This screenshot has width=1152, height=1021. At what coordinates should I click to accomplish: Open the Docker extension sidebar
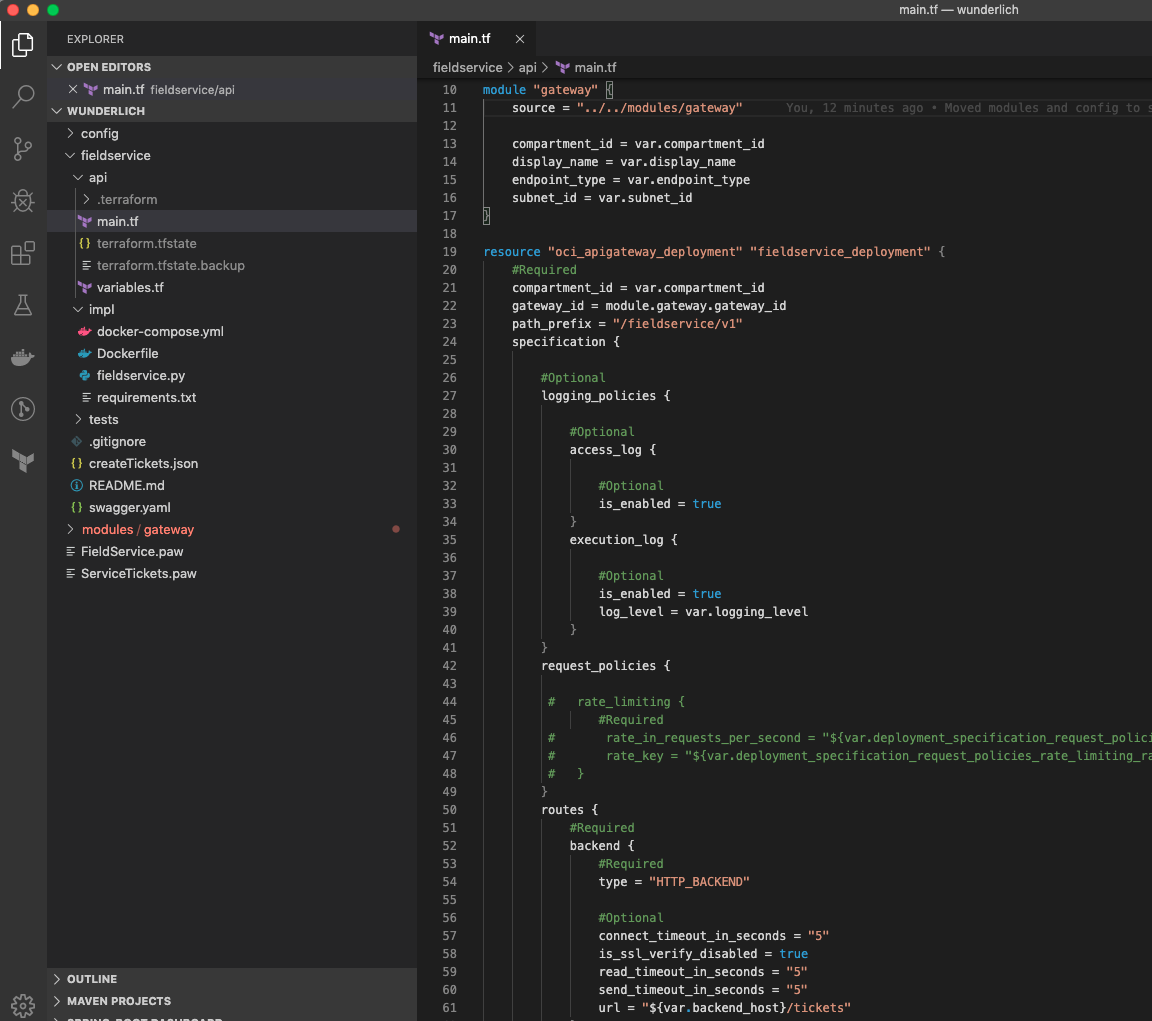22,357
